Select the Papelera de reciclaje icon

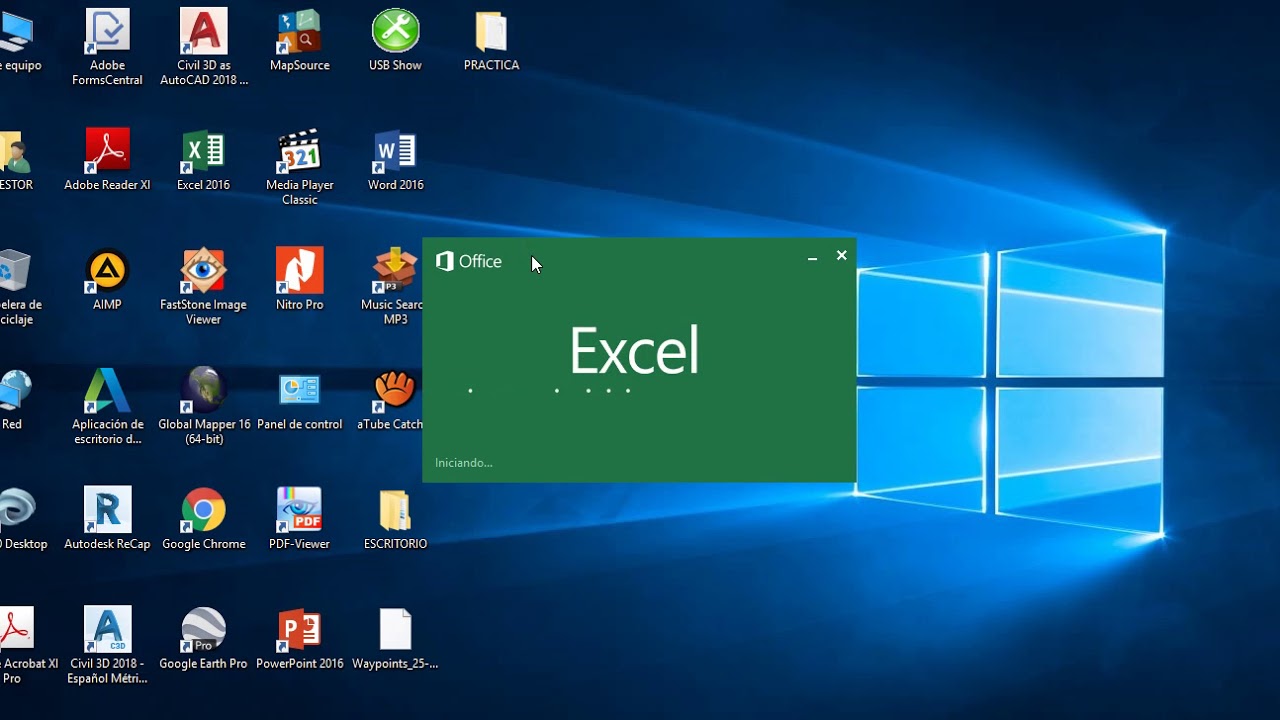[18, 287]
